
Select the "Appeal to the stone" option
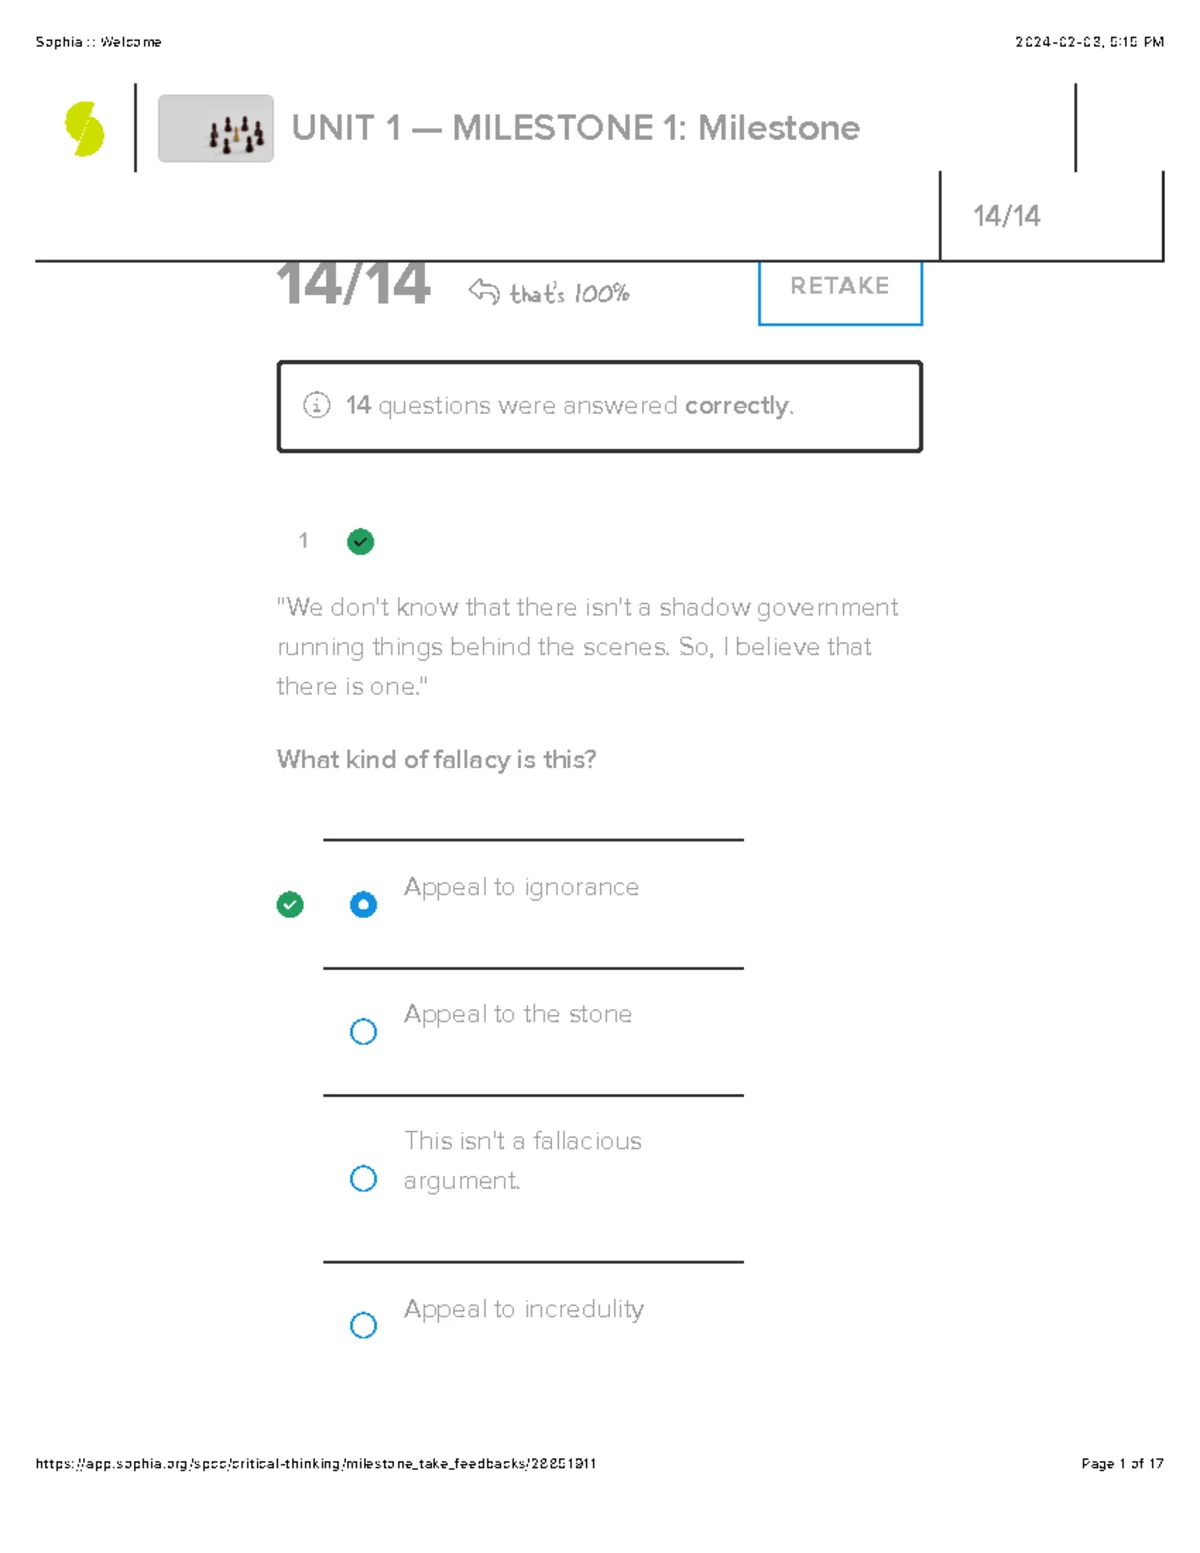tap(363, 1032)
